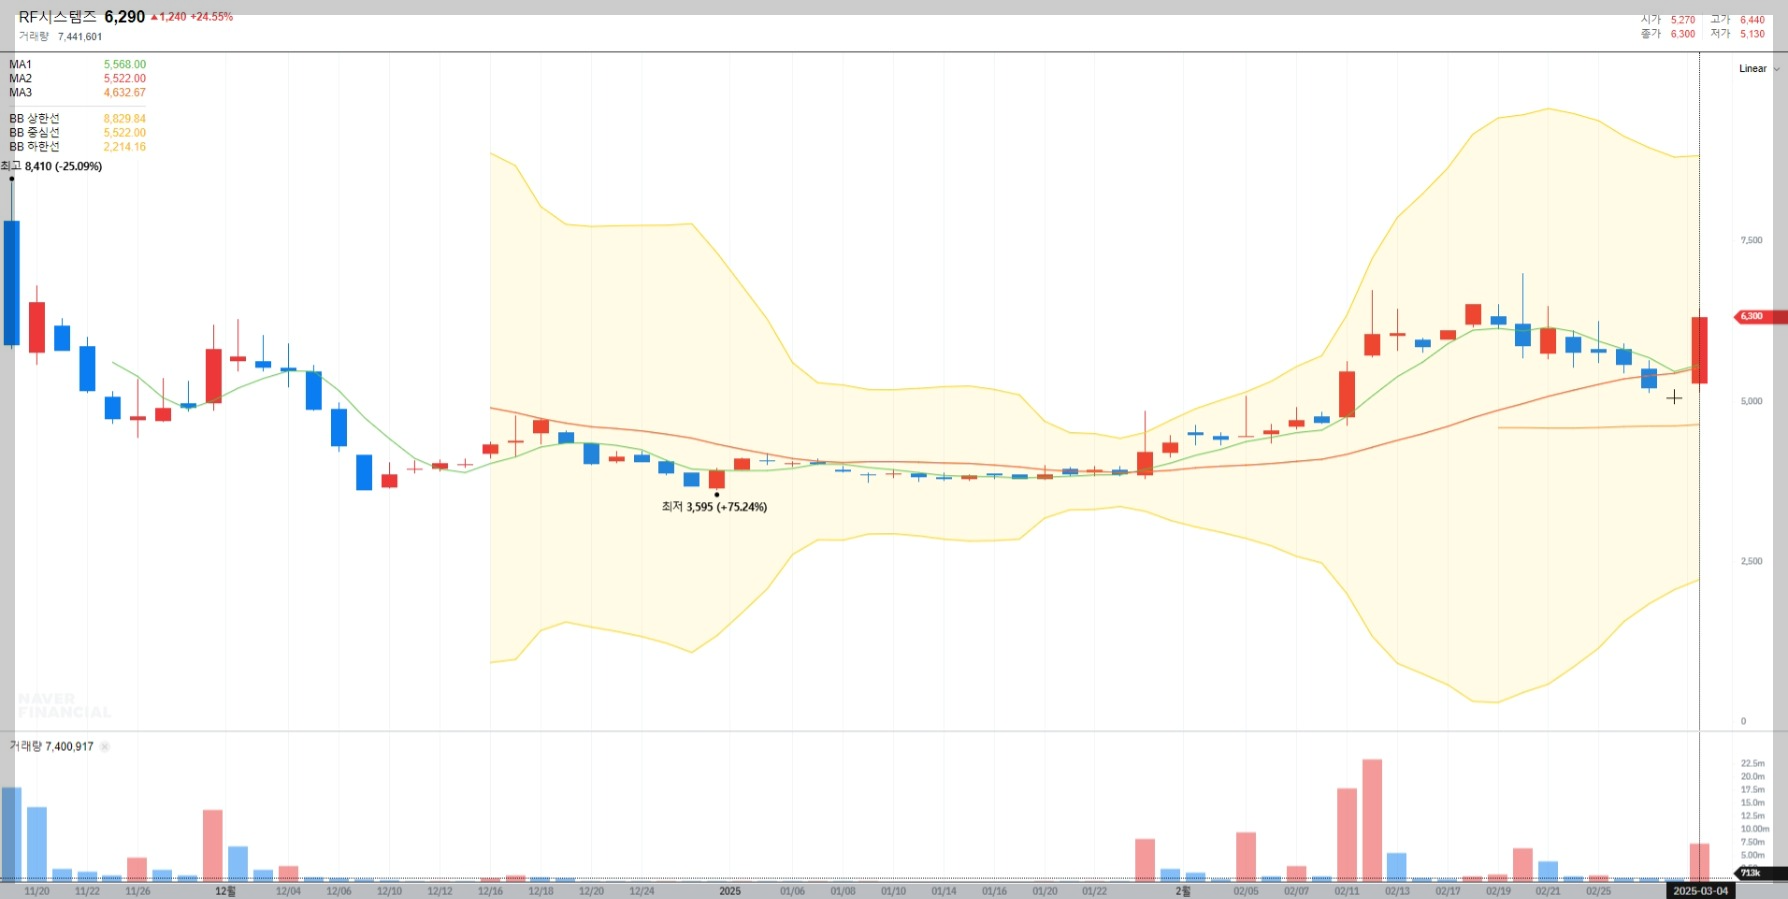Screen dimensions: 1788x899
Task: Click the 고가 6,440 high price value
Action: [1752, 20]
